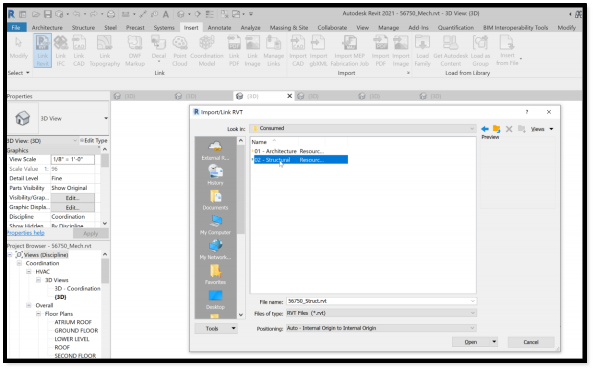
Task: Open the Insert from File tool
Action: [507, 50]
